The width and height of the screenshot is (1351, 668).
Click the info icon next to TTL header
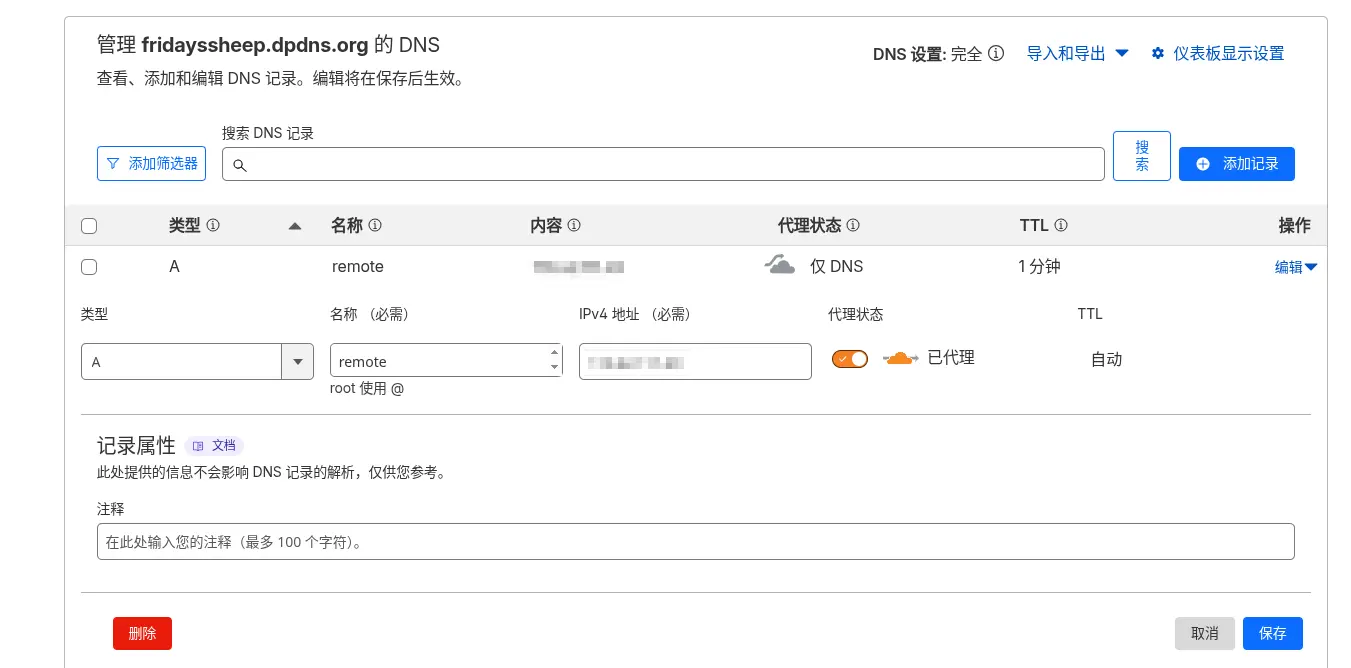1061,226
